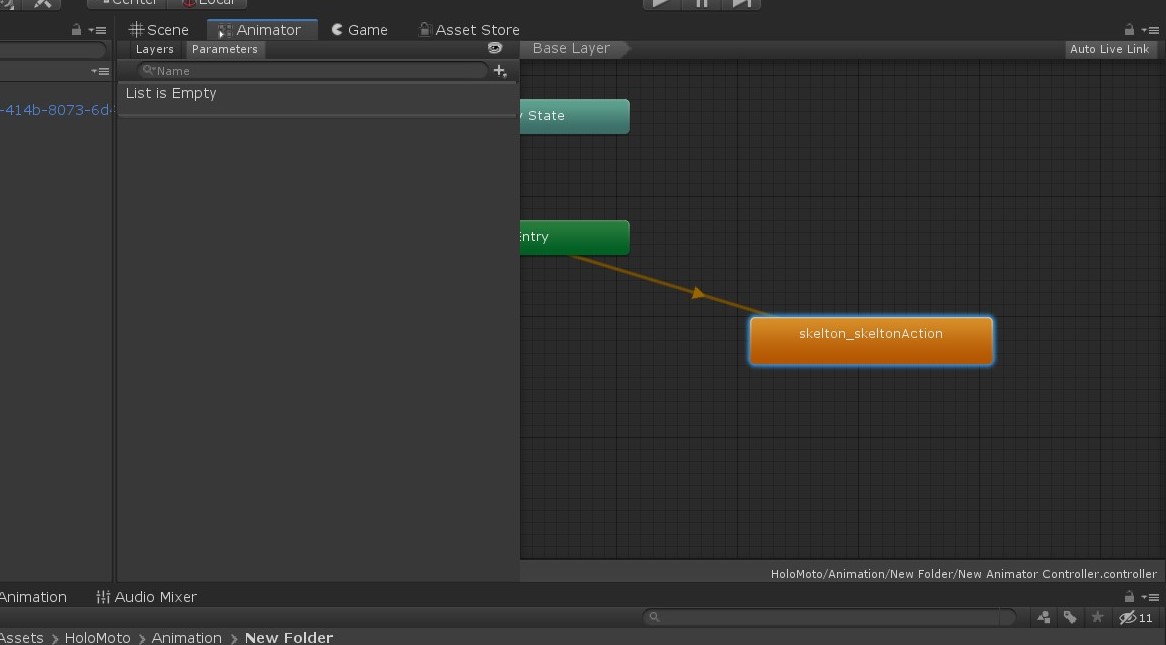Toggle the lock icon on the left panel
This screenshot has height=645, width=1166.
(76, 30)
